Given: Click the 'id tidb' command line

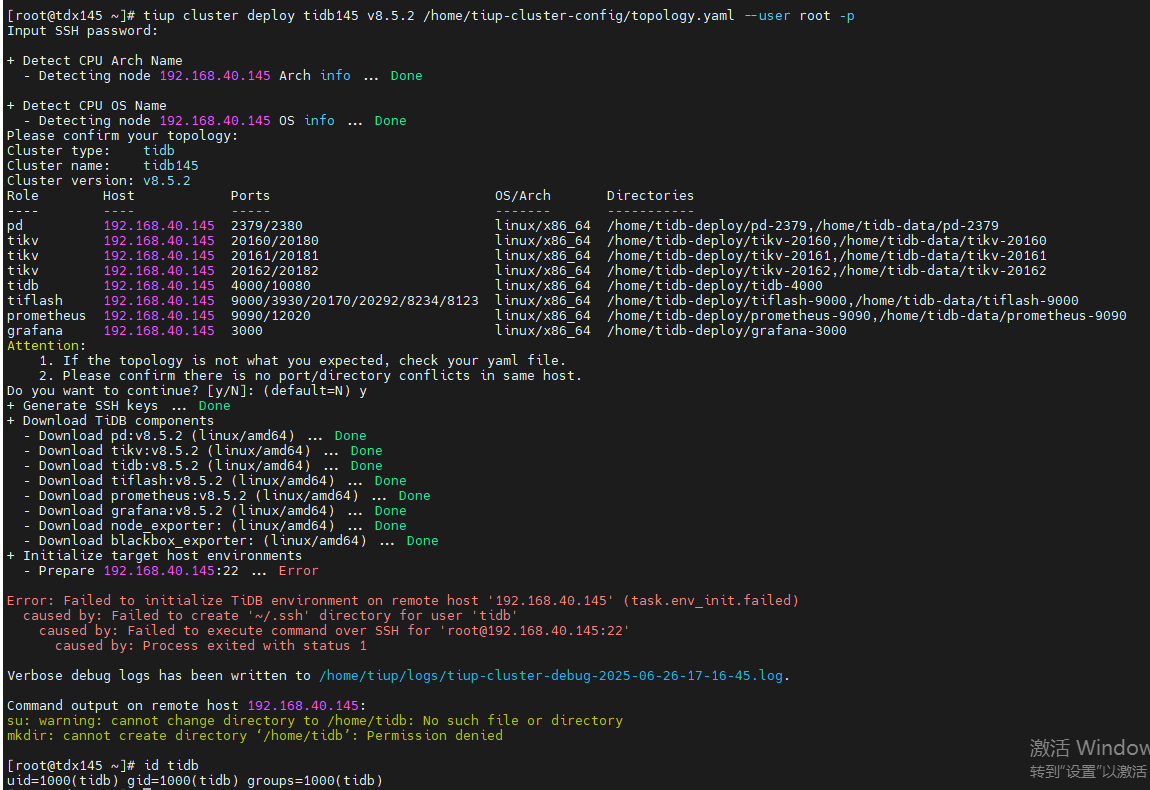Looking at the screenshot, I should click(103, 766).
